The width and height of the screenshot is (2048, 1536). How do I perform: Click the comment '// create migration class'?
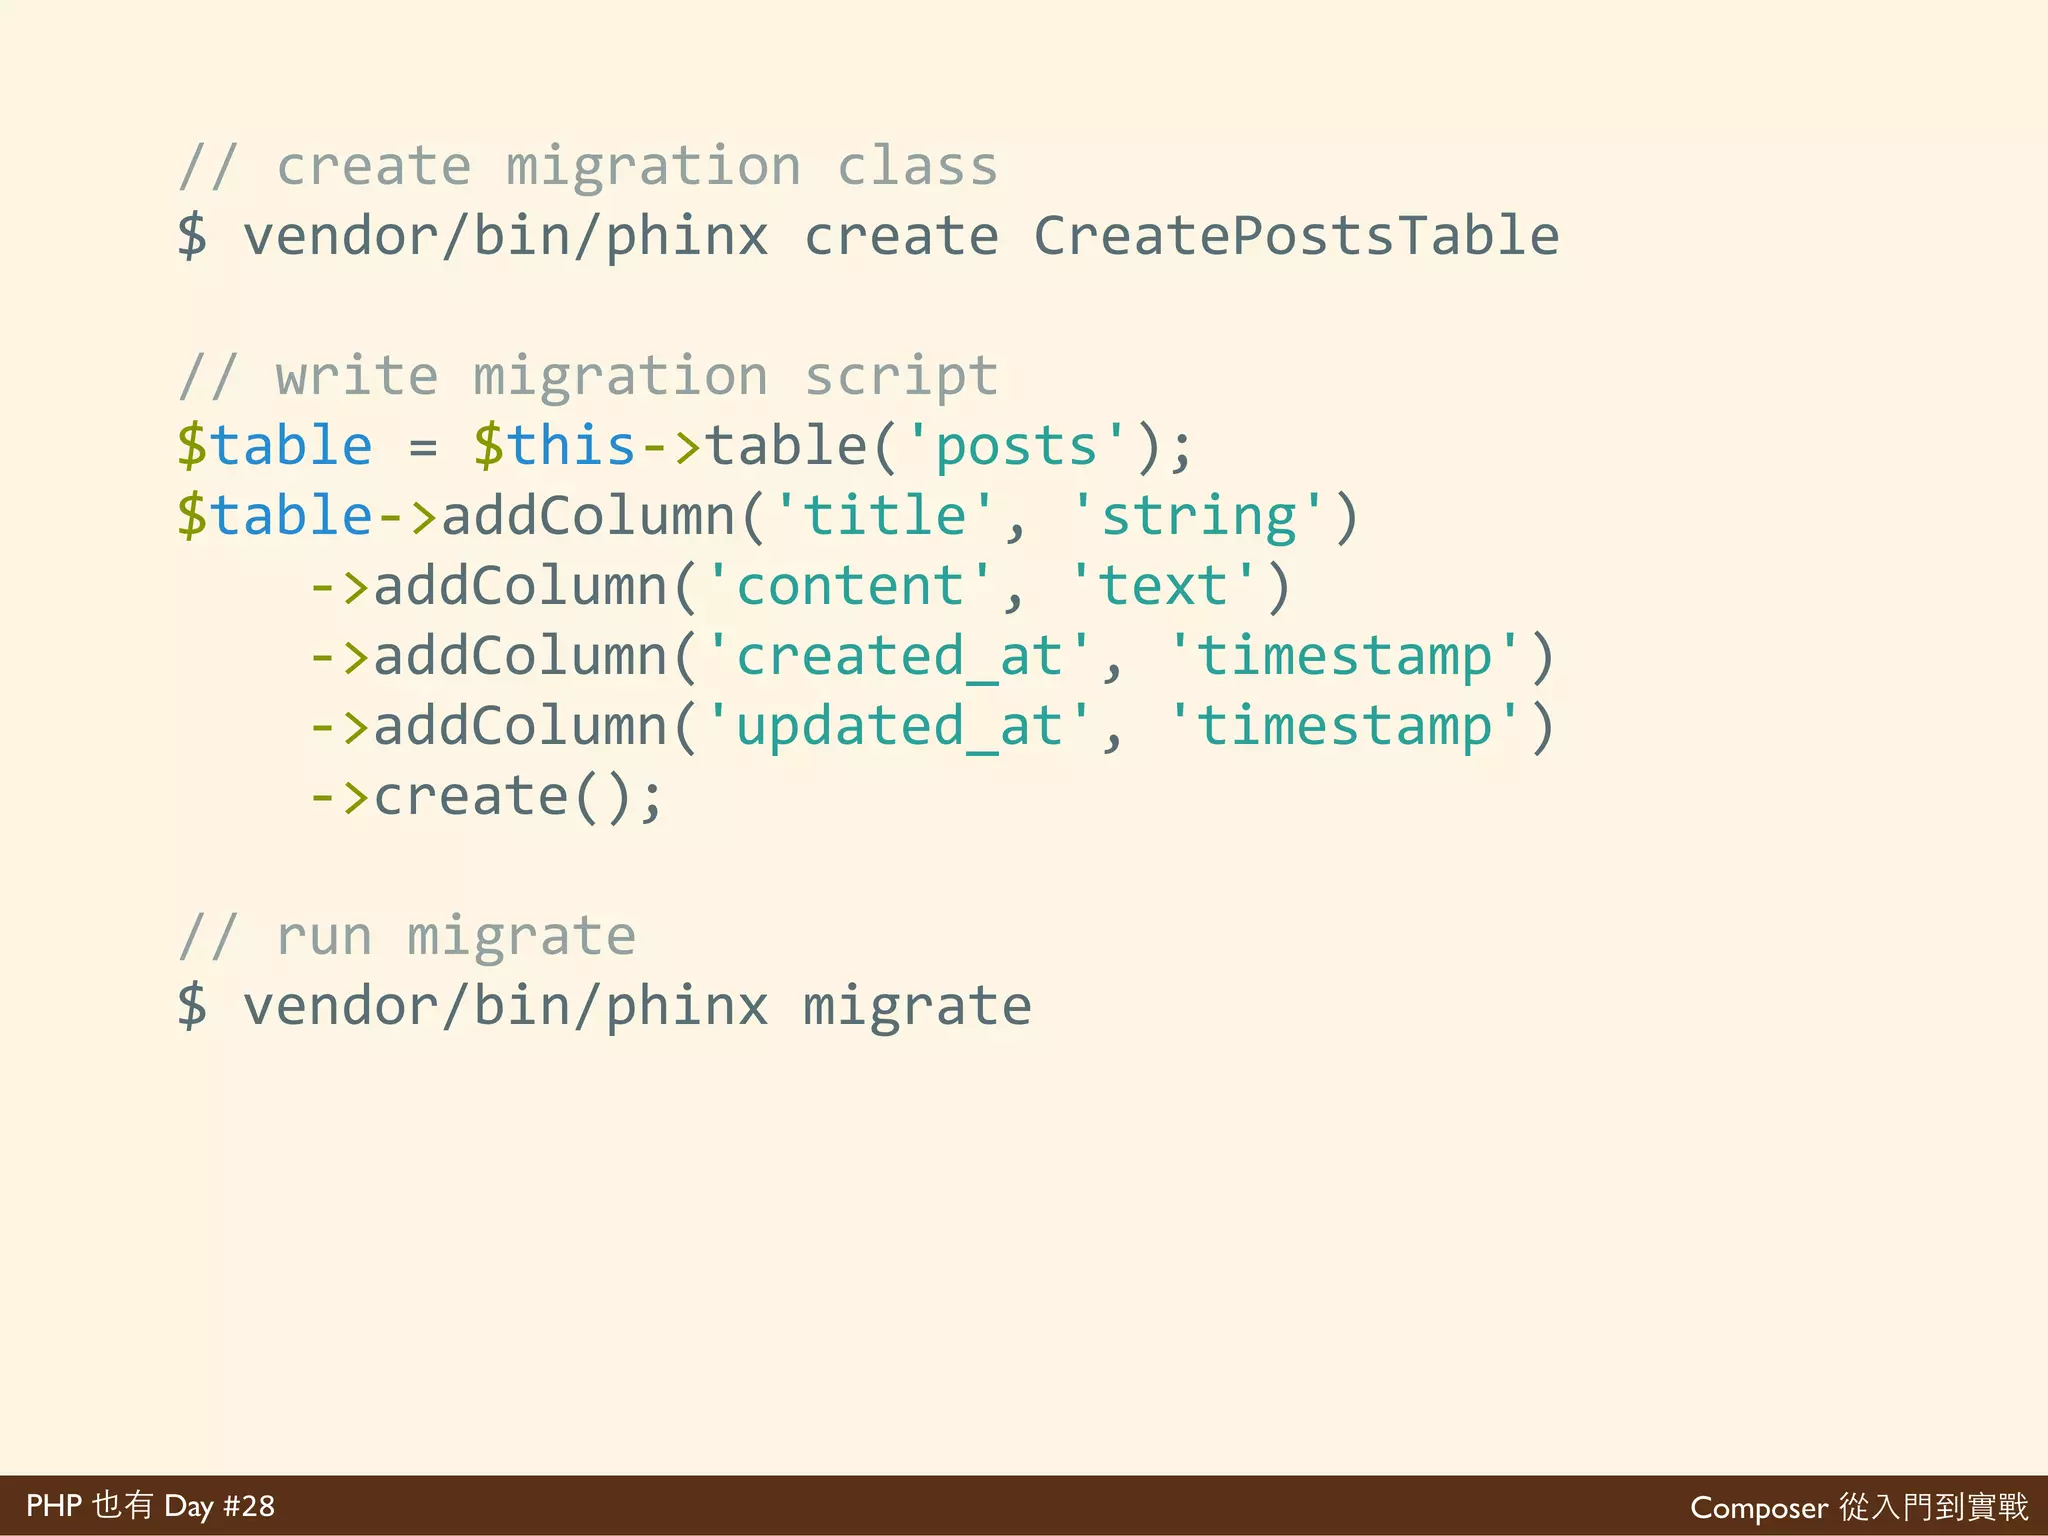pos(588,166)
